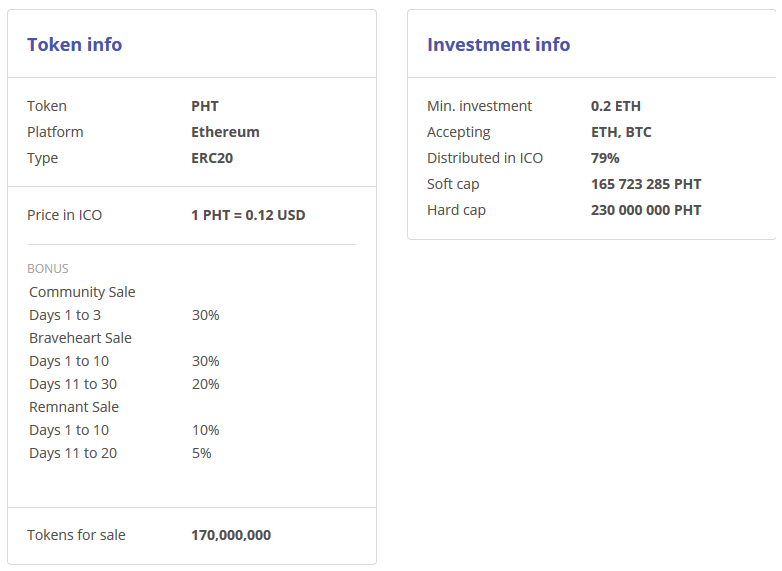This screenshot has width=782, height=571.
Task: Click the Braveheart Sale label
Action: (x=80, y=338)
